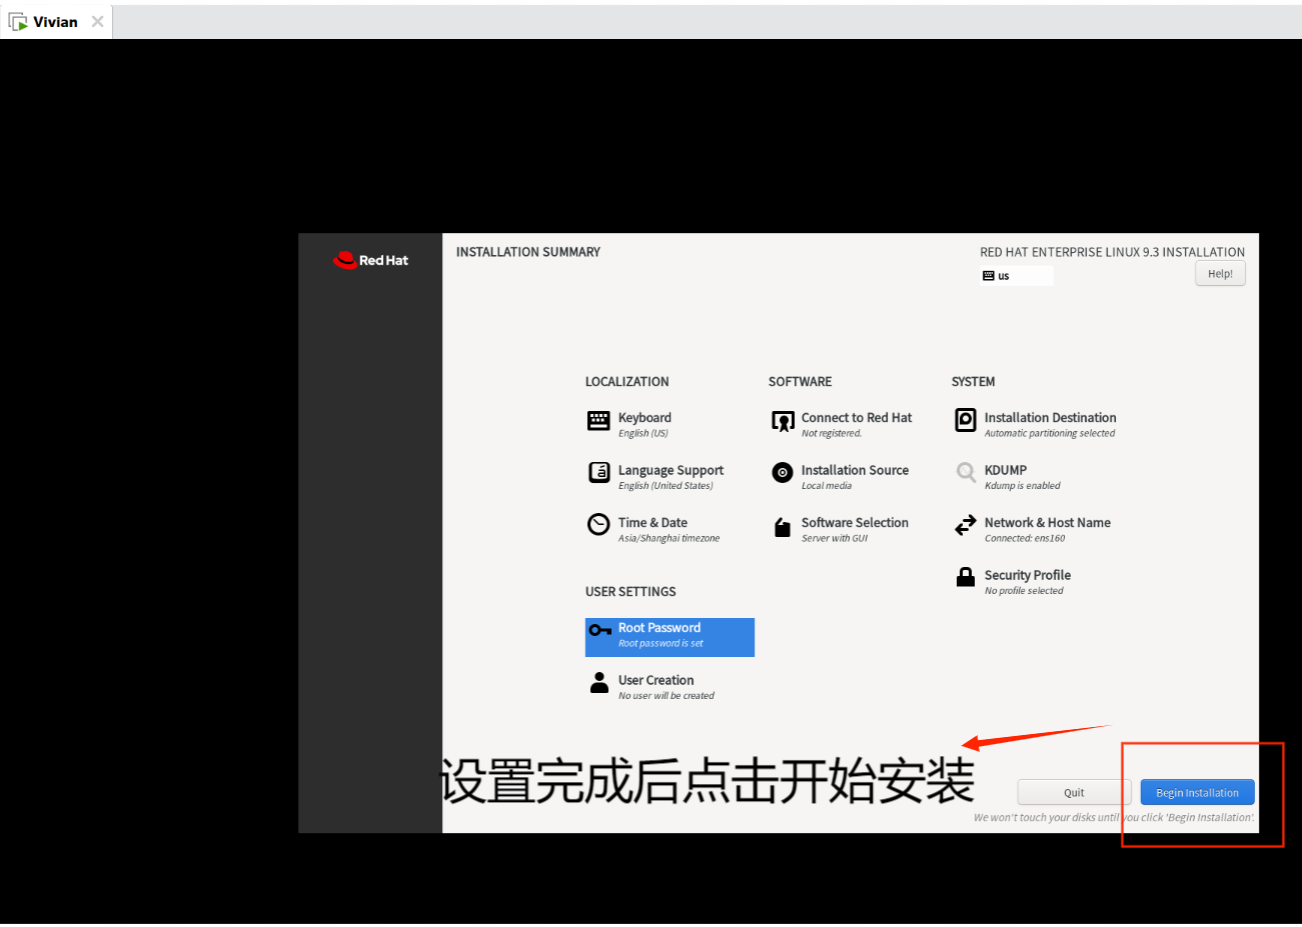
Task: Click 'English (United States)' language text
Action: point(665,486)
